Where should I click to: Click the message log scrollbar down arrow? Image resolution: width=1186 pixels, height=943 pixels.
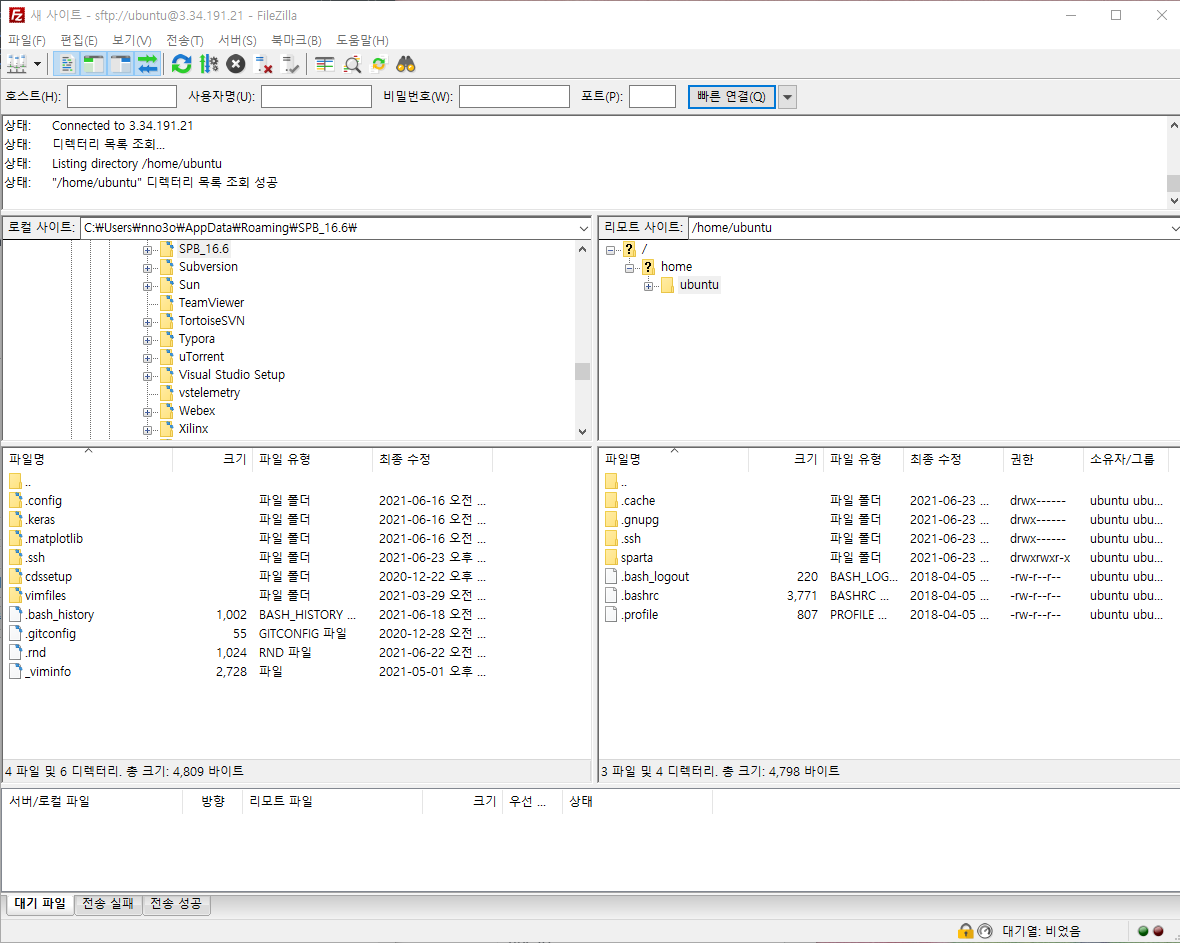click(1173, 200)
